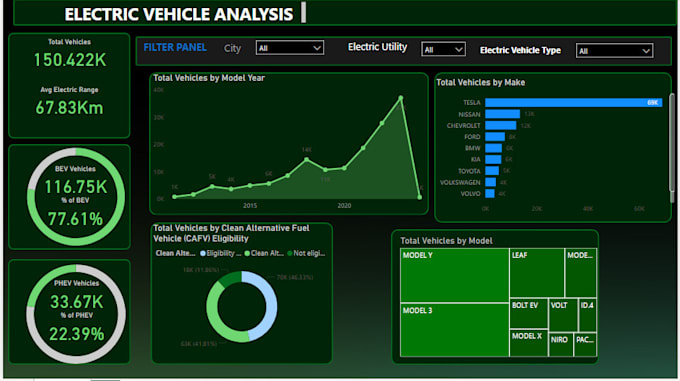Click the Not eligi... legend entry
680x381 pixels.
click(306, 254)
